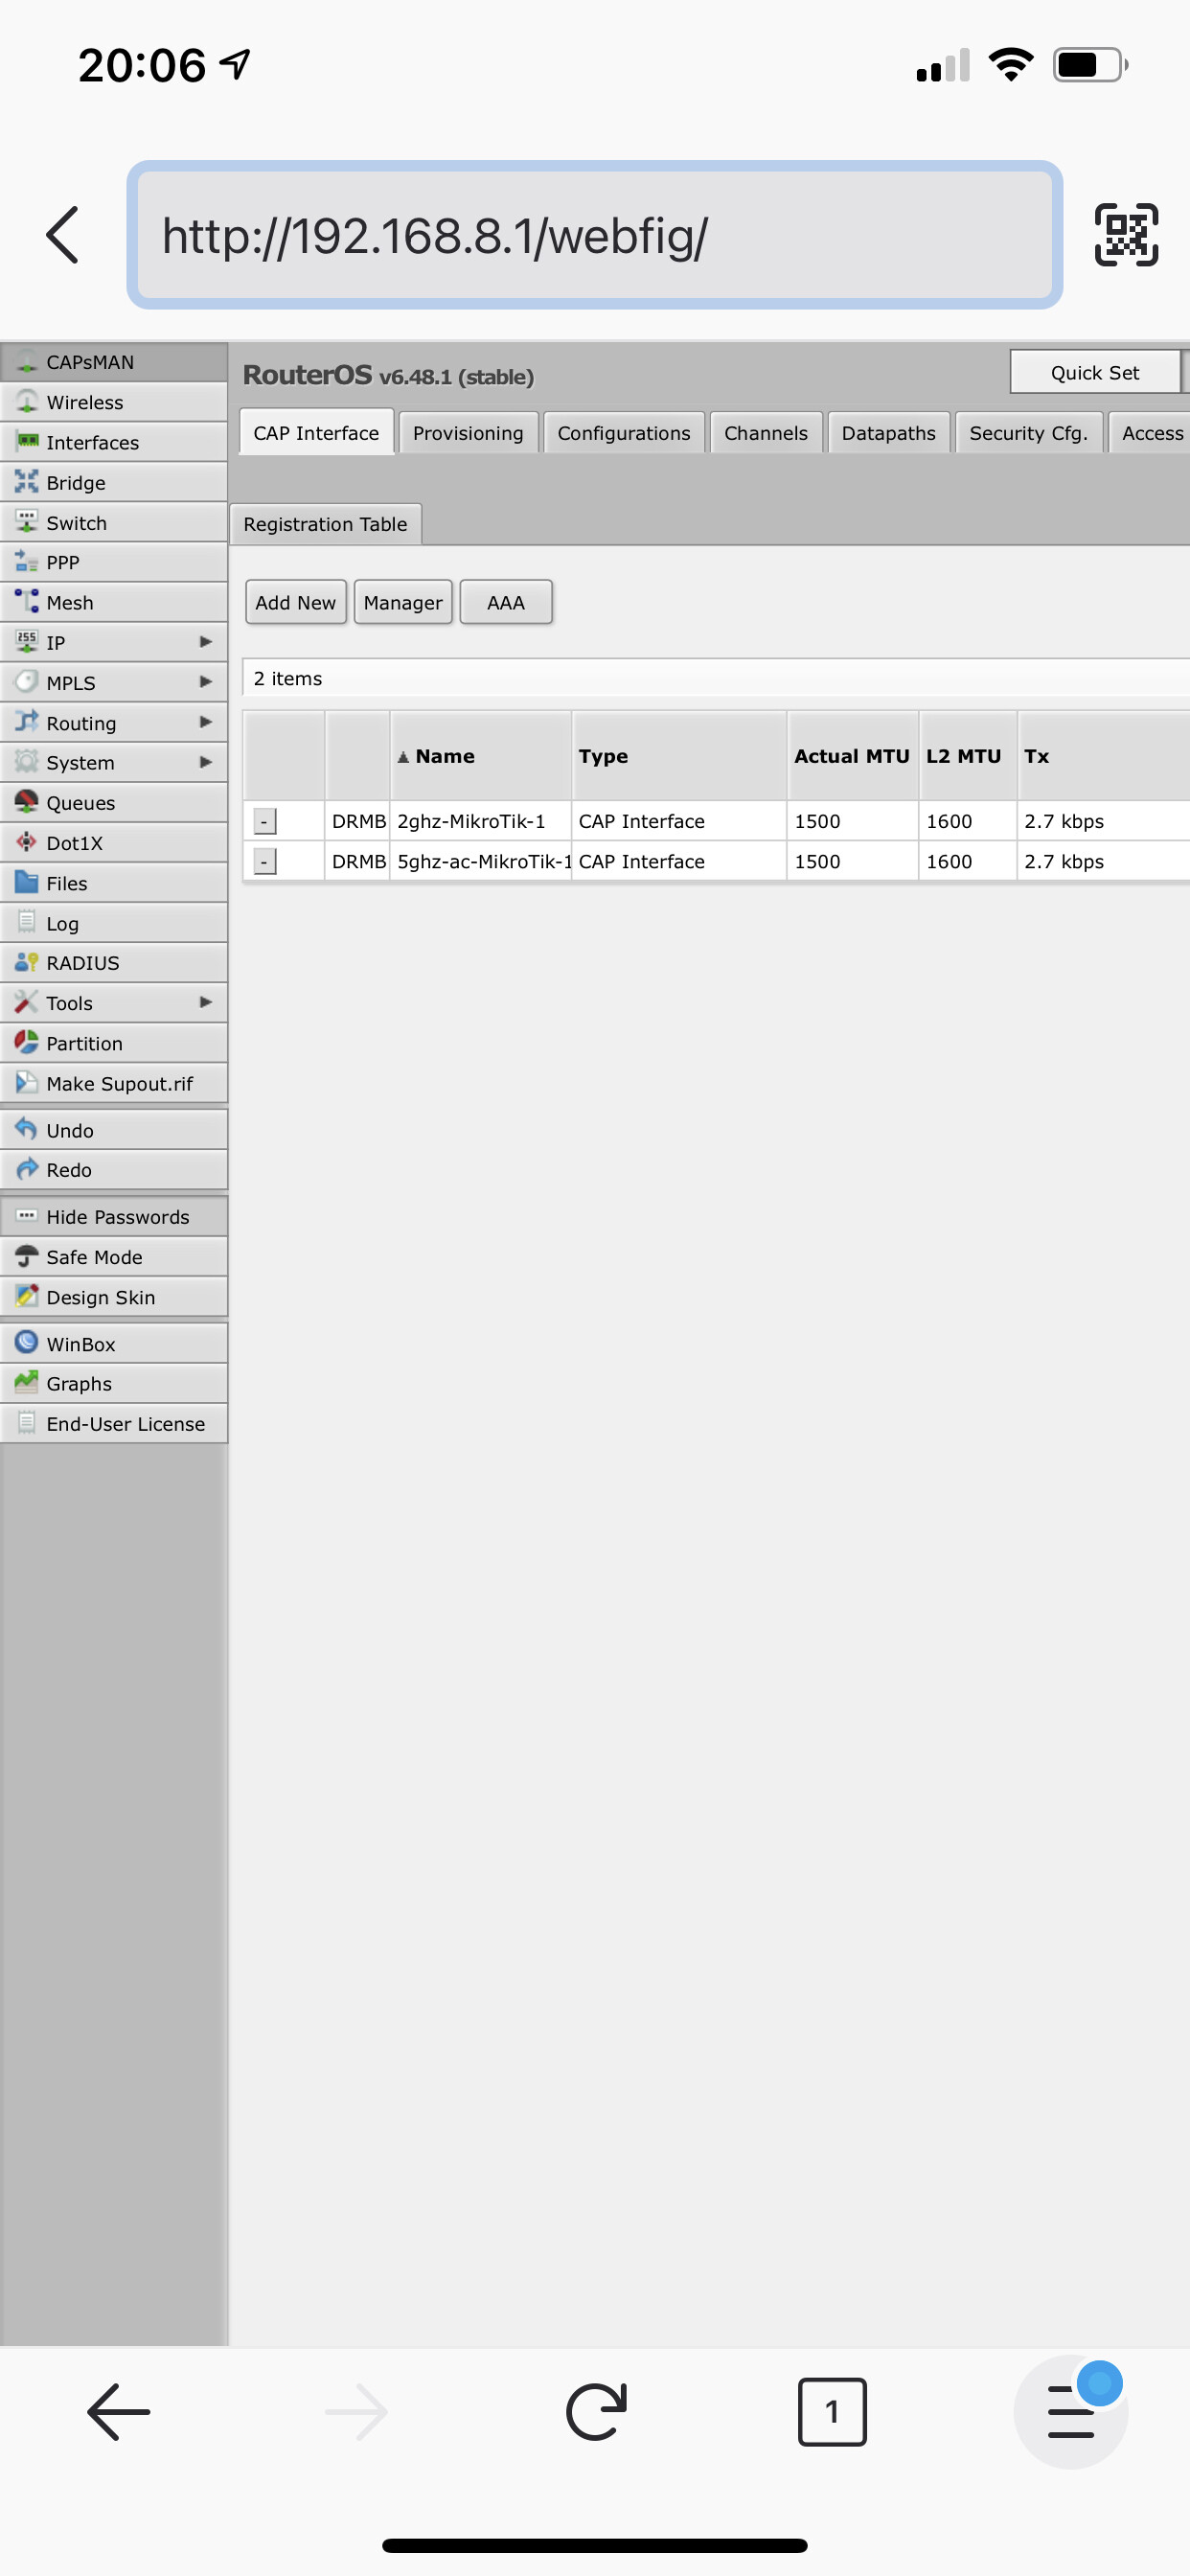Click the Add New button
The height and width of the screenshot is (2576, 1190).
[x=296, y=602]
